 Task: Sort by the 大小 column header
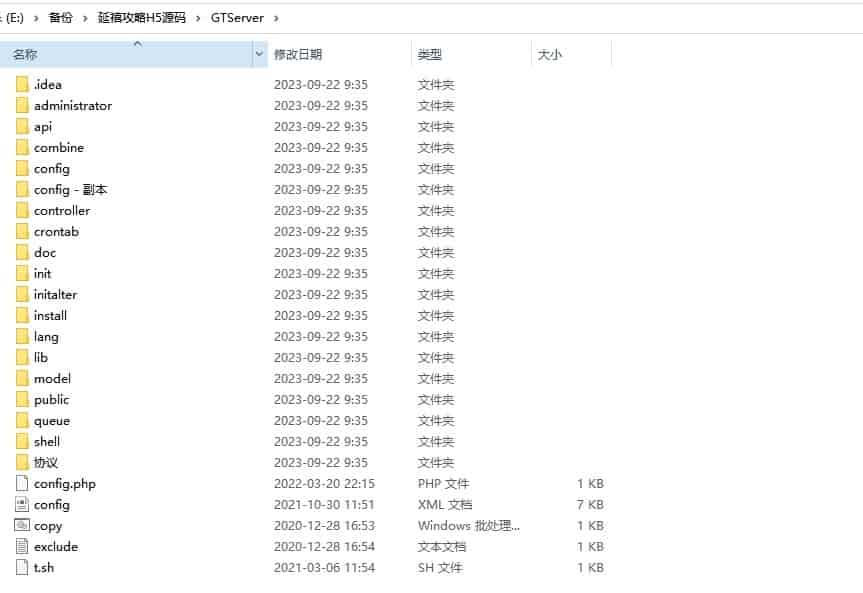pos(571,54)
